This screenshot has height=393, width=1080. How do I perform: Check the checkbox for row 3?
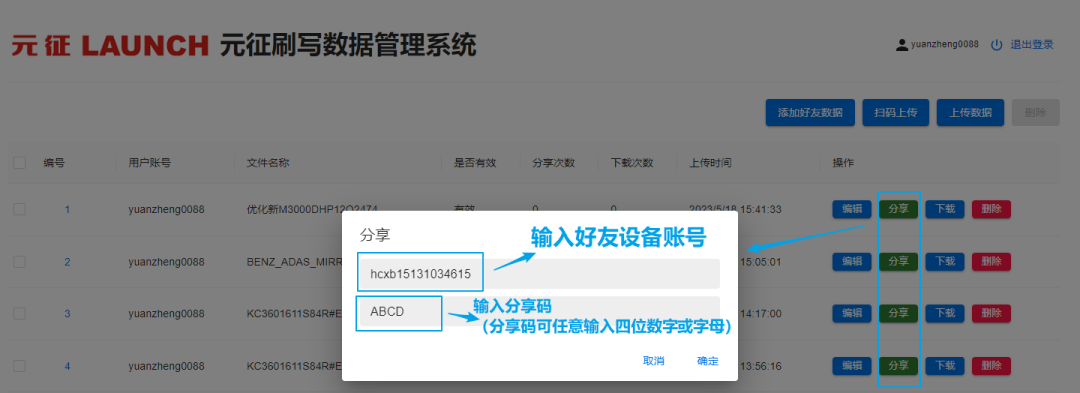pos(20,314)
